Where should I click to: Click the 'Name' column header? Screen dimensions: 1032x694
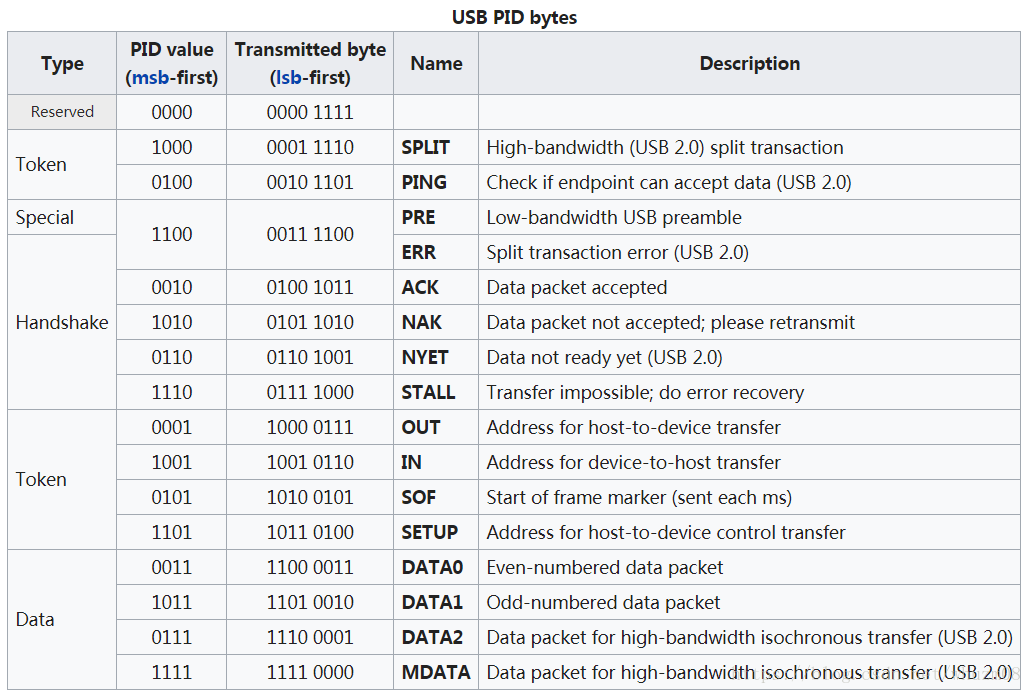(x=436, y=63)
